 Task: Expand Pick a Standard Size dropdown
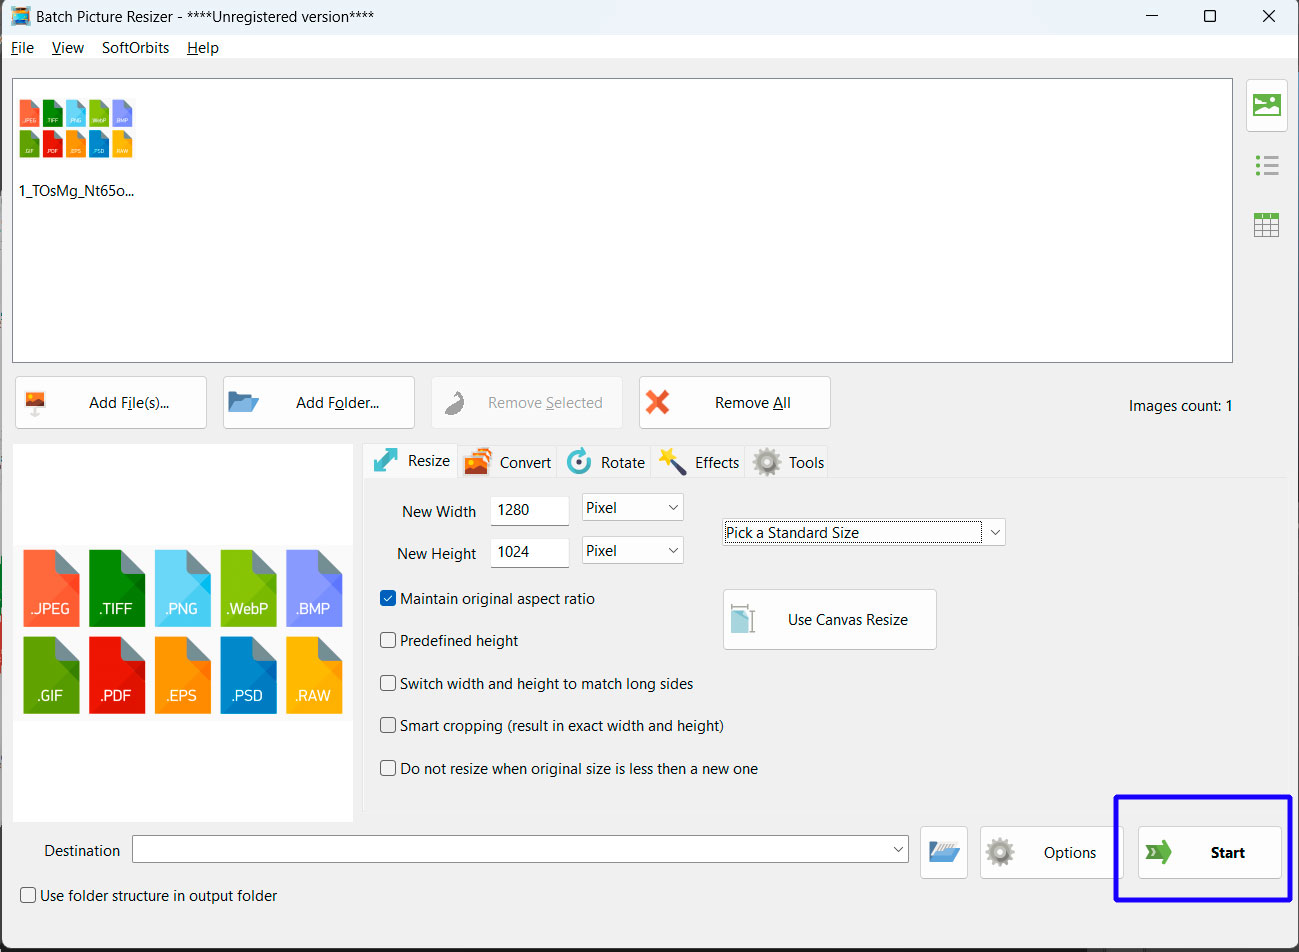click(994, 532)
